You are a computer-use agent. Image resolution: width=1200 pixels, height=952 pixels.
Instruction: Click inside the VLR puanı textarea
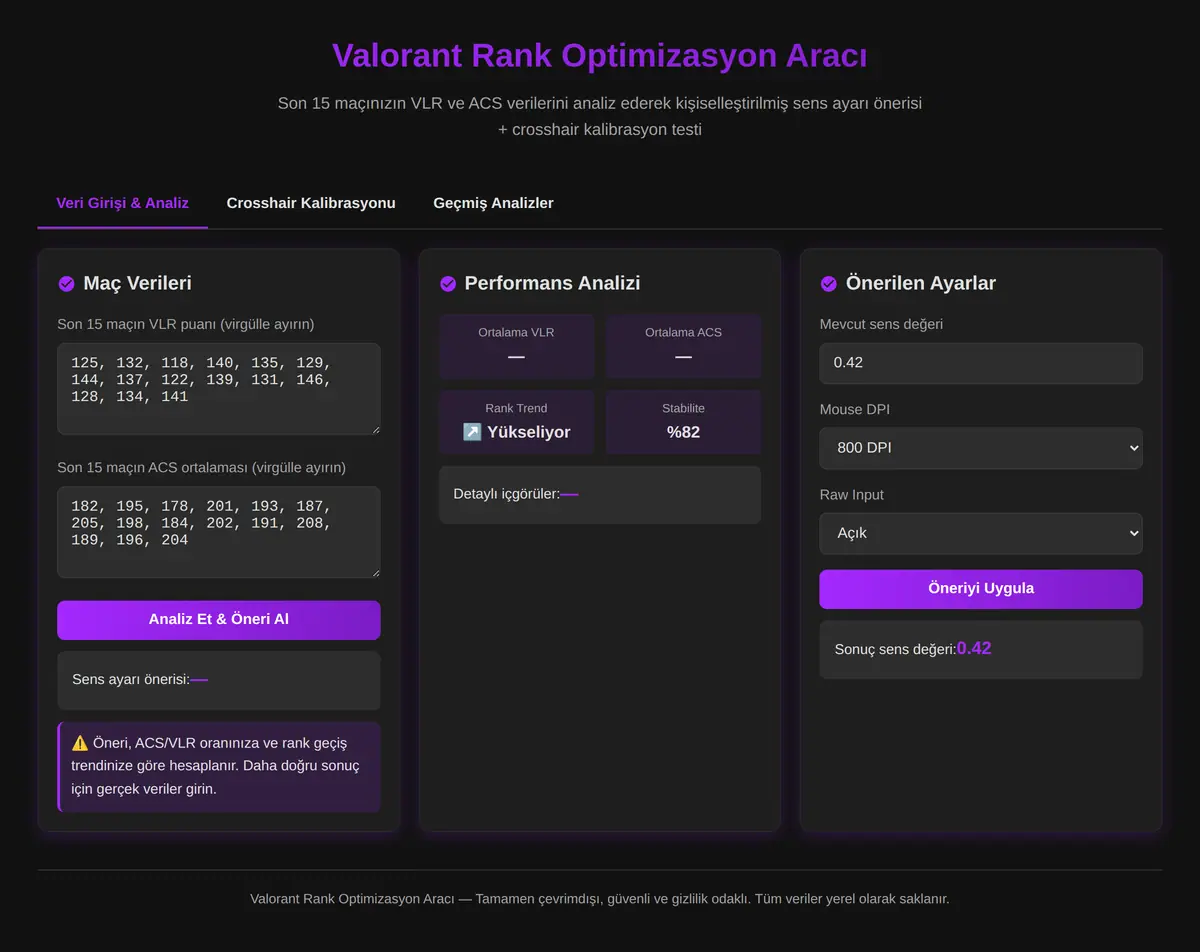219,389
